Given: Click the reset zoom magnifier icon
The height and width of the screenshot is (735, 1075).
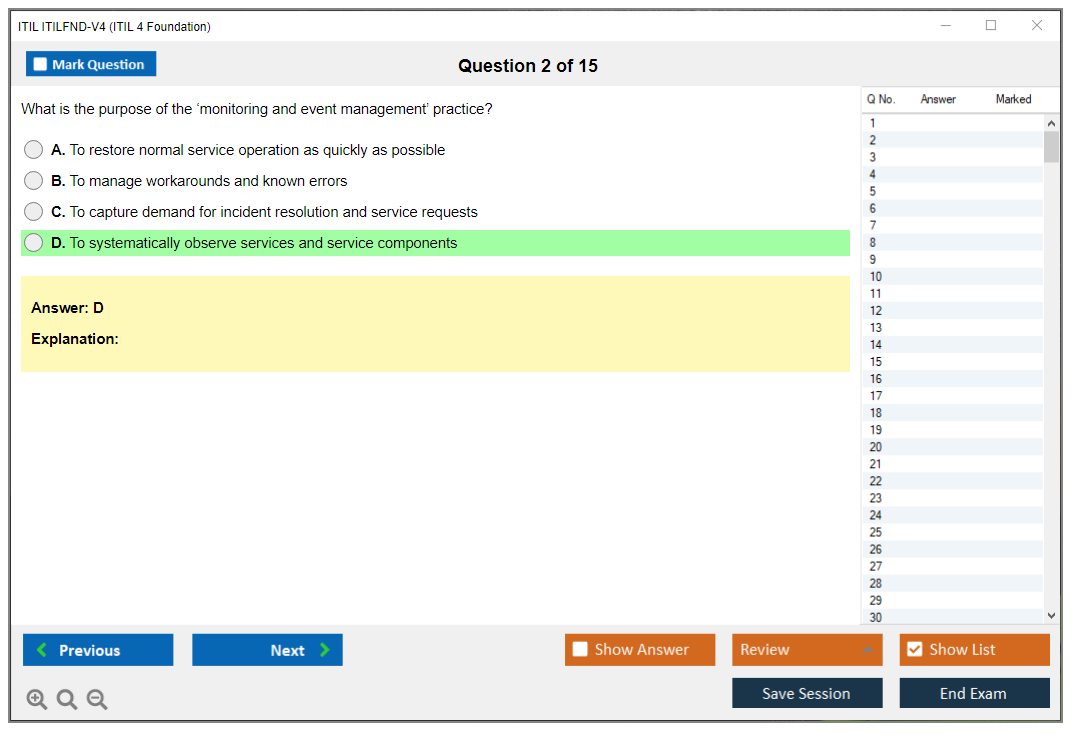Looking at the screenshot, I should (x=67, y=700).
